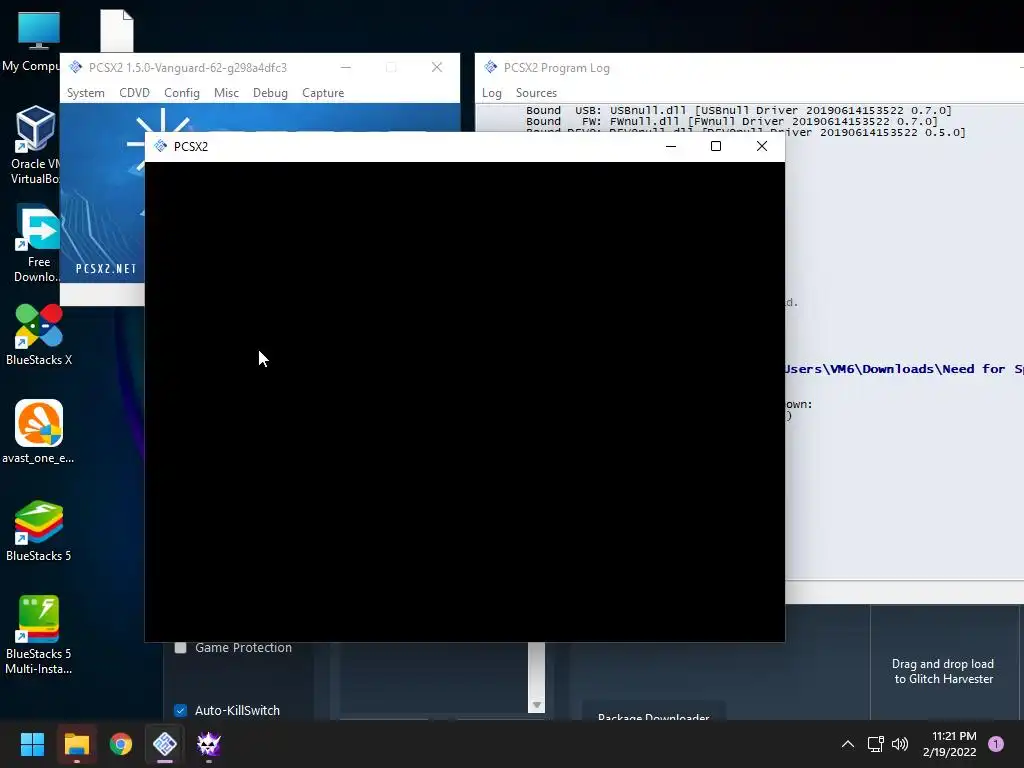
Task: Select the BlueStacks 5 Multi-Instance desktop icon
Action: (39, 635)
